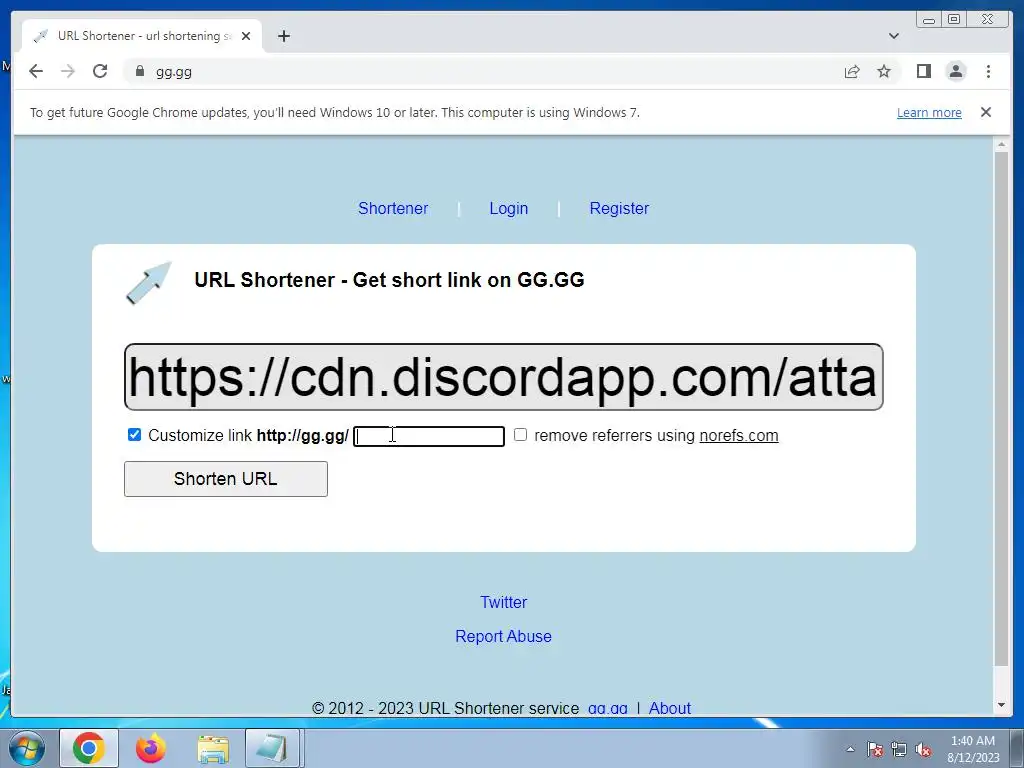The image size is (1024, 768).
Task: Open the notepad app in taskbar
Action: (273, 748)
